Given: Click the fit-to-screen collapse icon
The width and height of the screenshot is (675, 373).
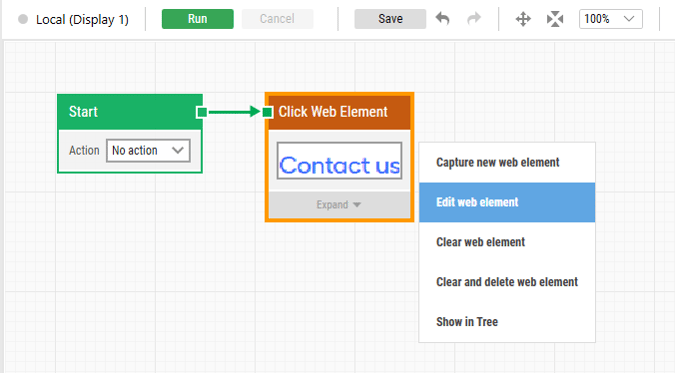Looking at the screenshot, I should 555,19.
